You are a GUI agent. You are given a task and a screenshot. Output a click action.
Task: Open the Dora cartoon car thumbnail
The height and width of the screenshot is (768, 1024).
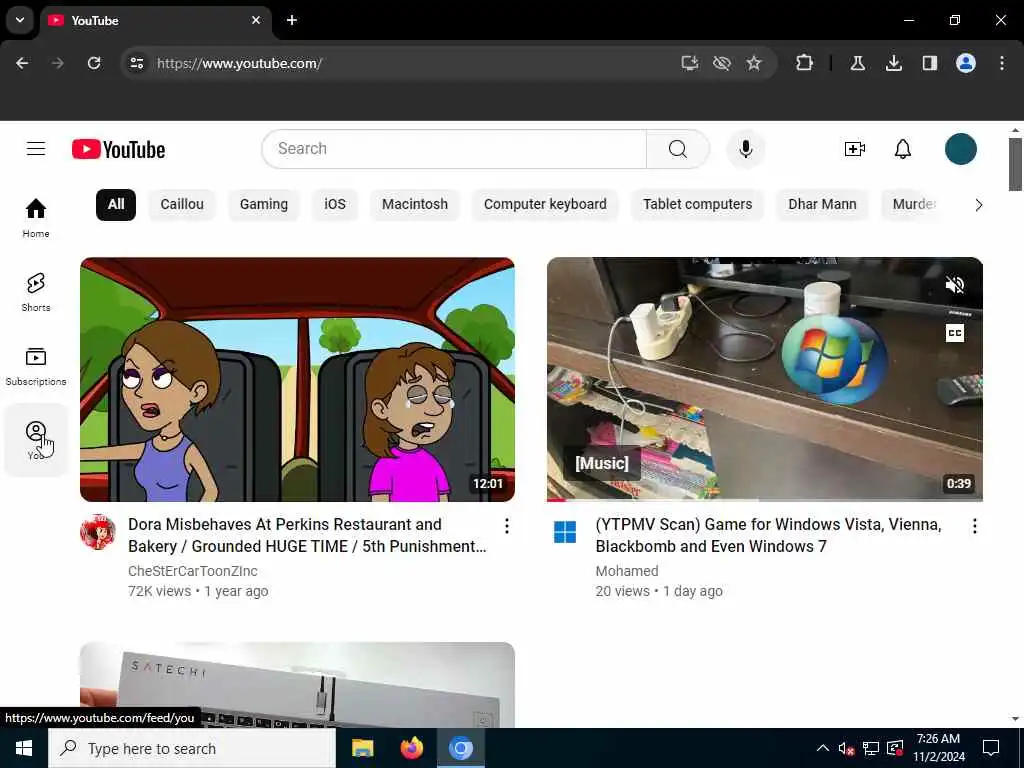click(x=297, y=379)
